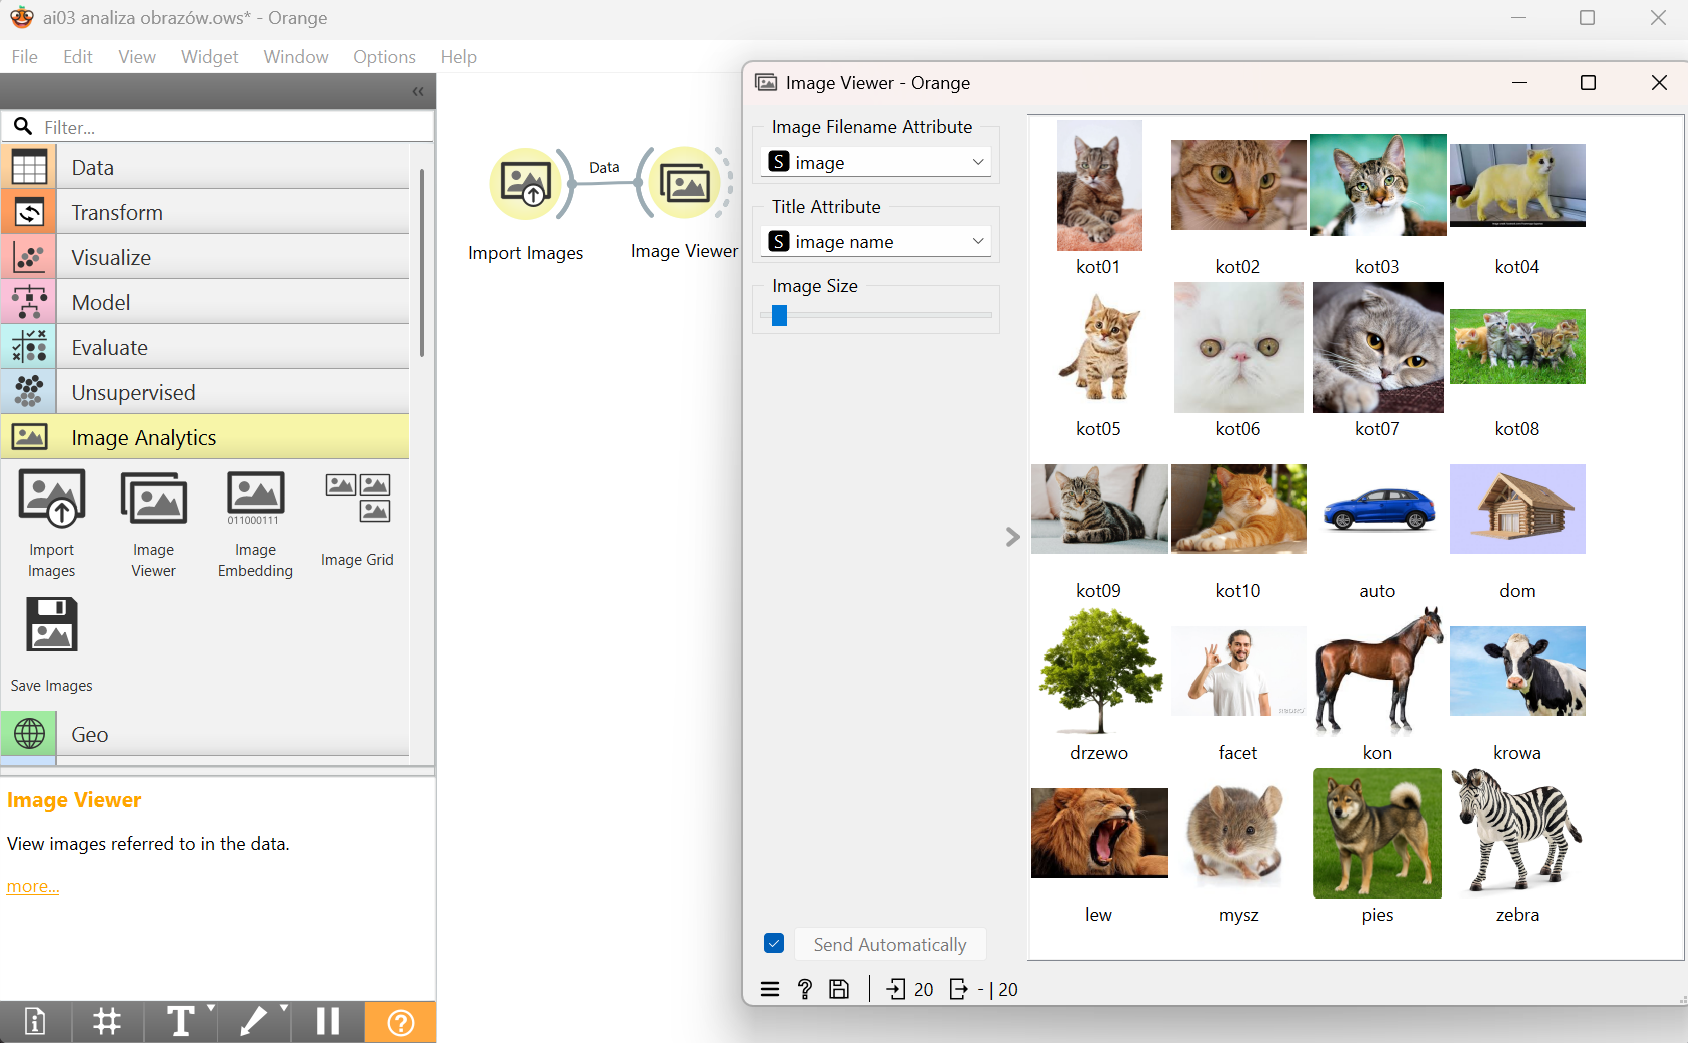The image size is (1688, 1043).
Task: Click the Send Automatically button
Action: tap(890, 944)
